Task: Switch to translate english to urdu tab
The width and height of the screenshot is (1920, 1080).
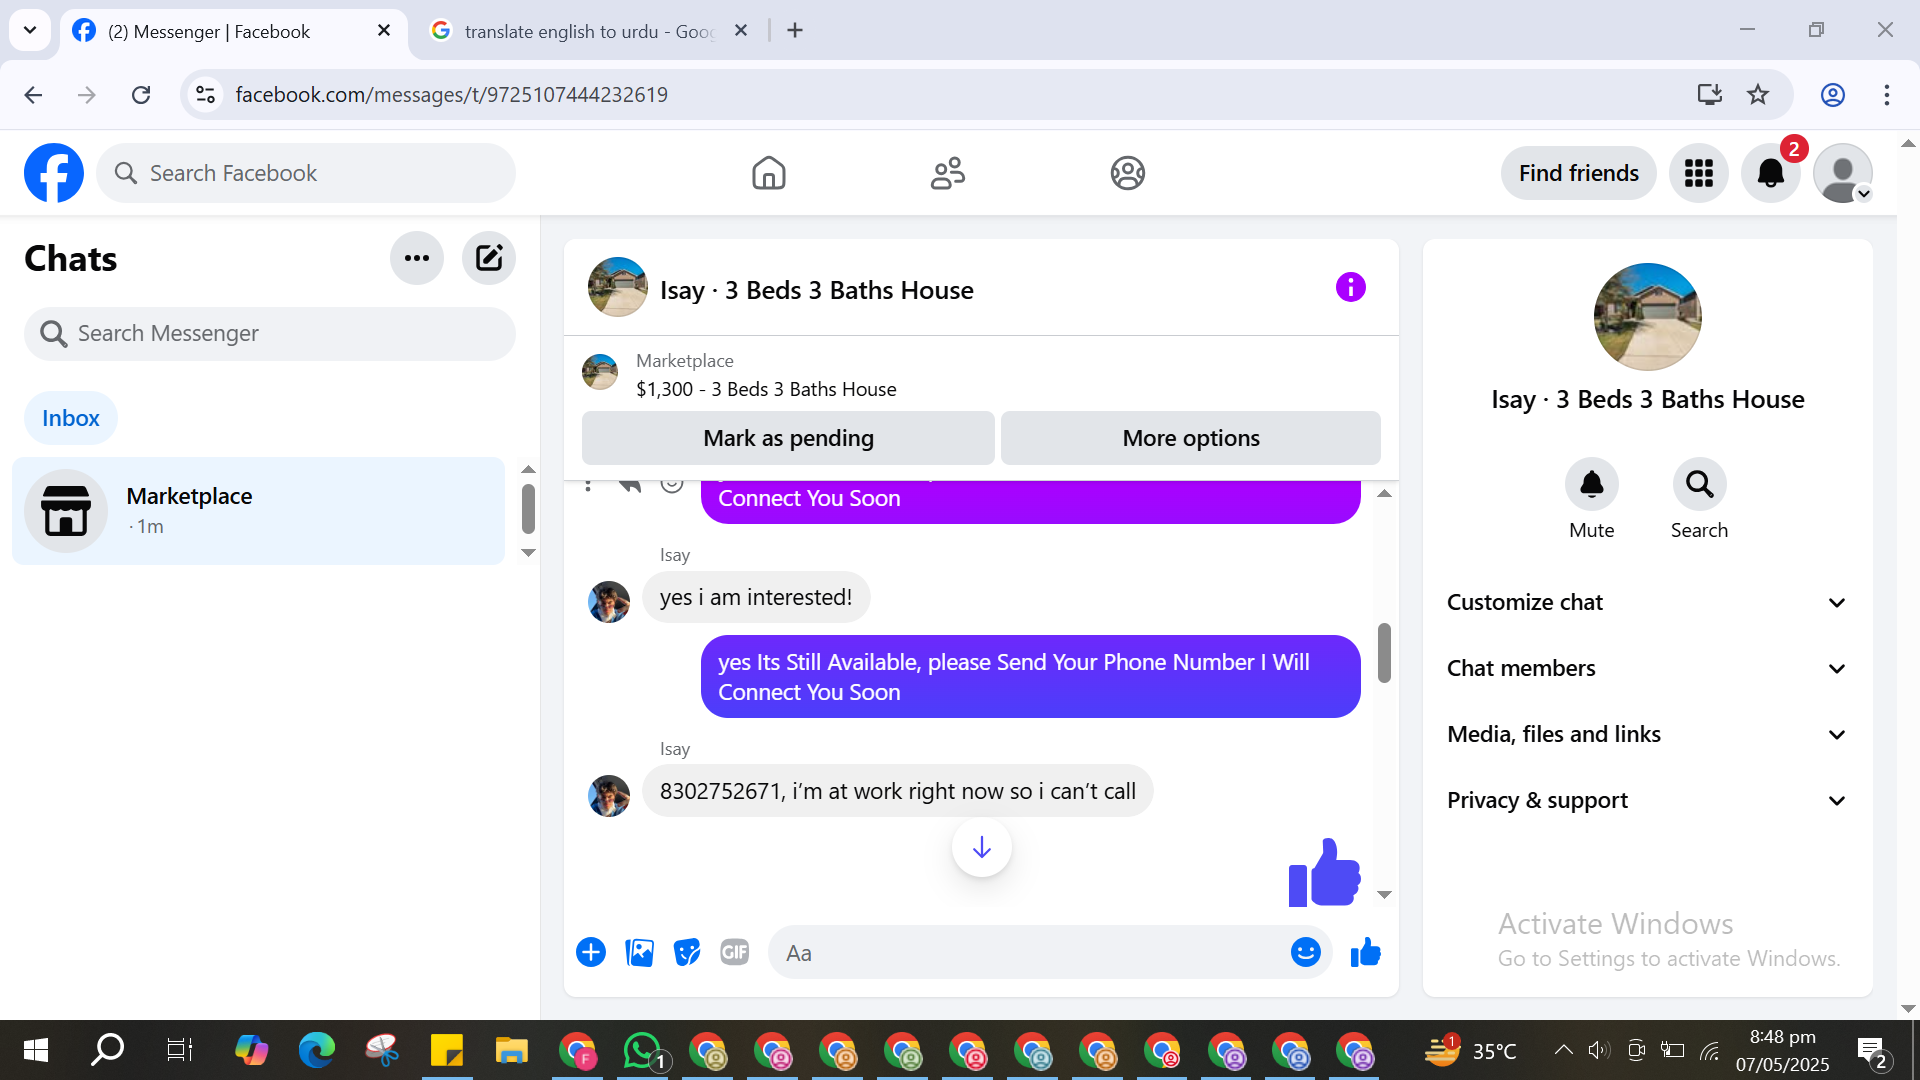Action: pyautogui.click(x=588, y=31)
